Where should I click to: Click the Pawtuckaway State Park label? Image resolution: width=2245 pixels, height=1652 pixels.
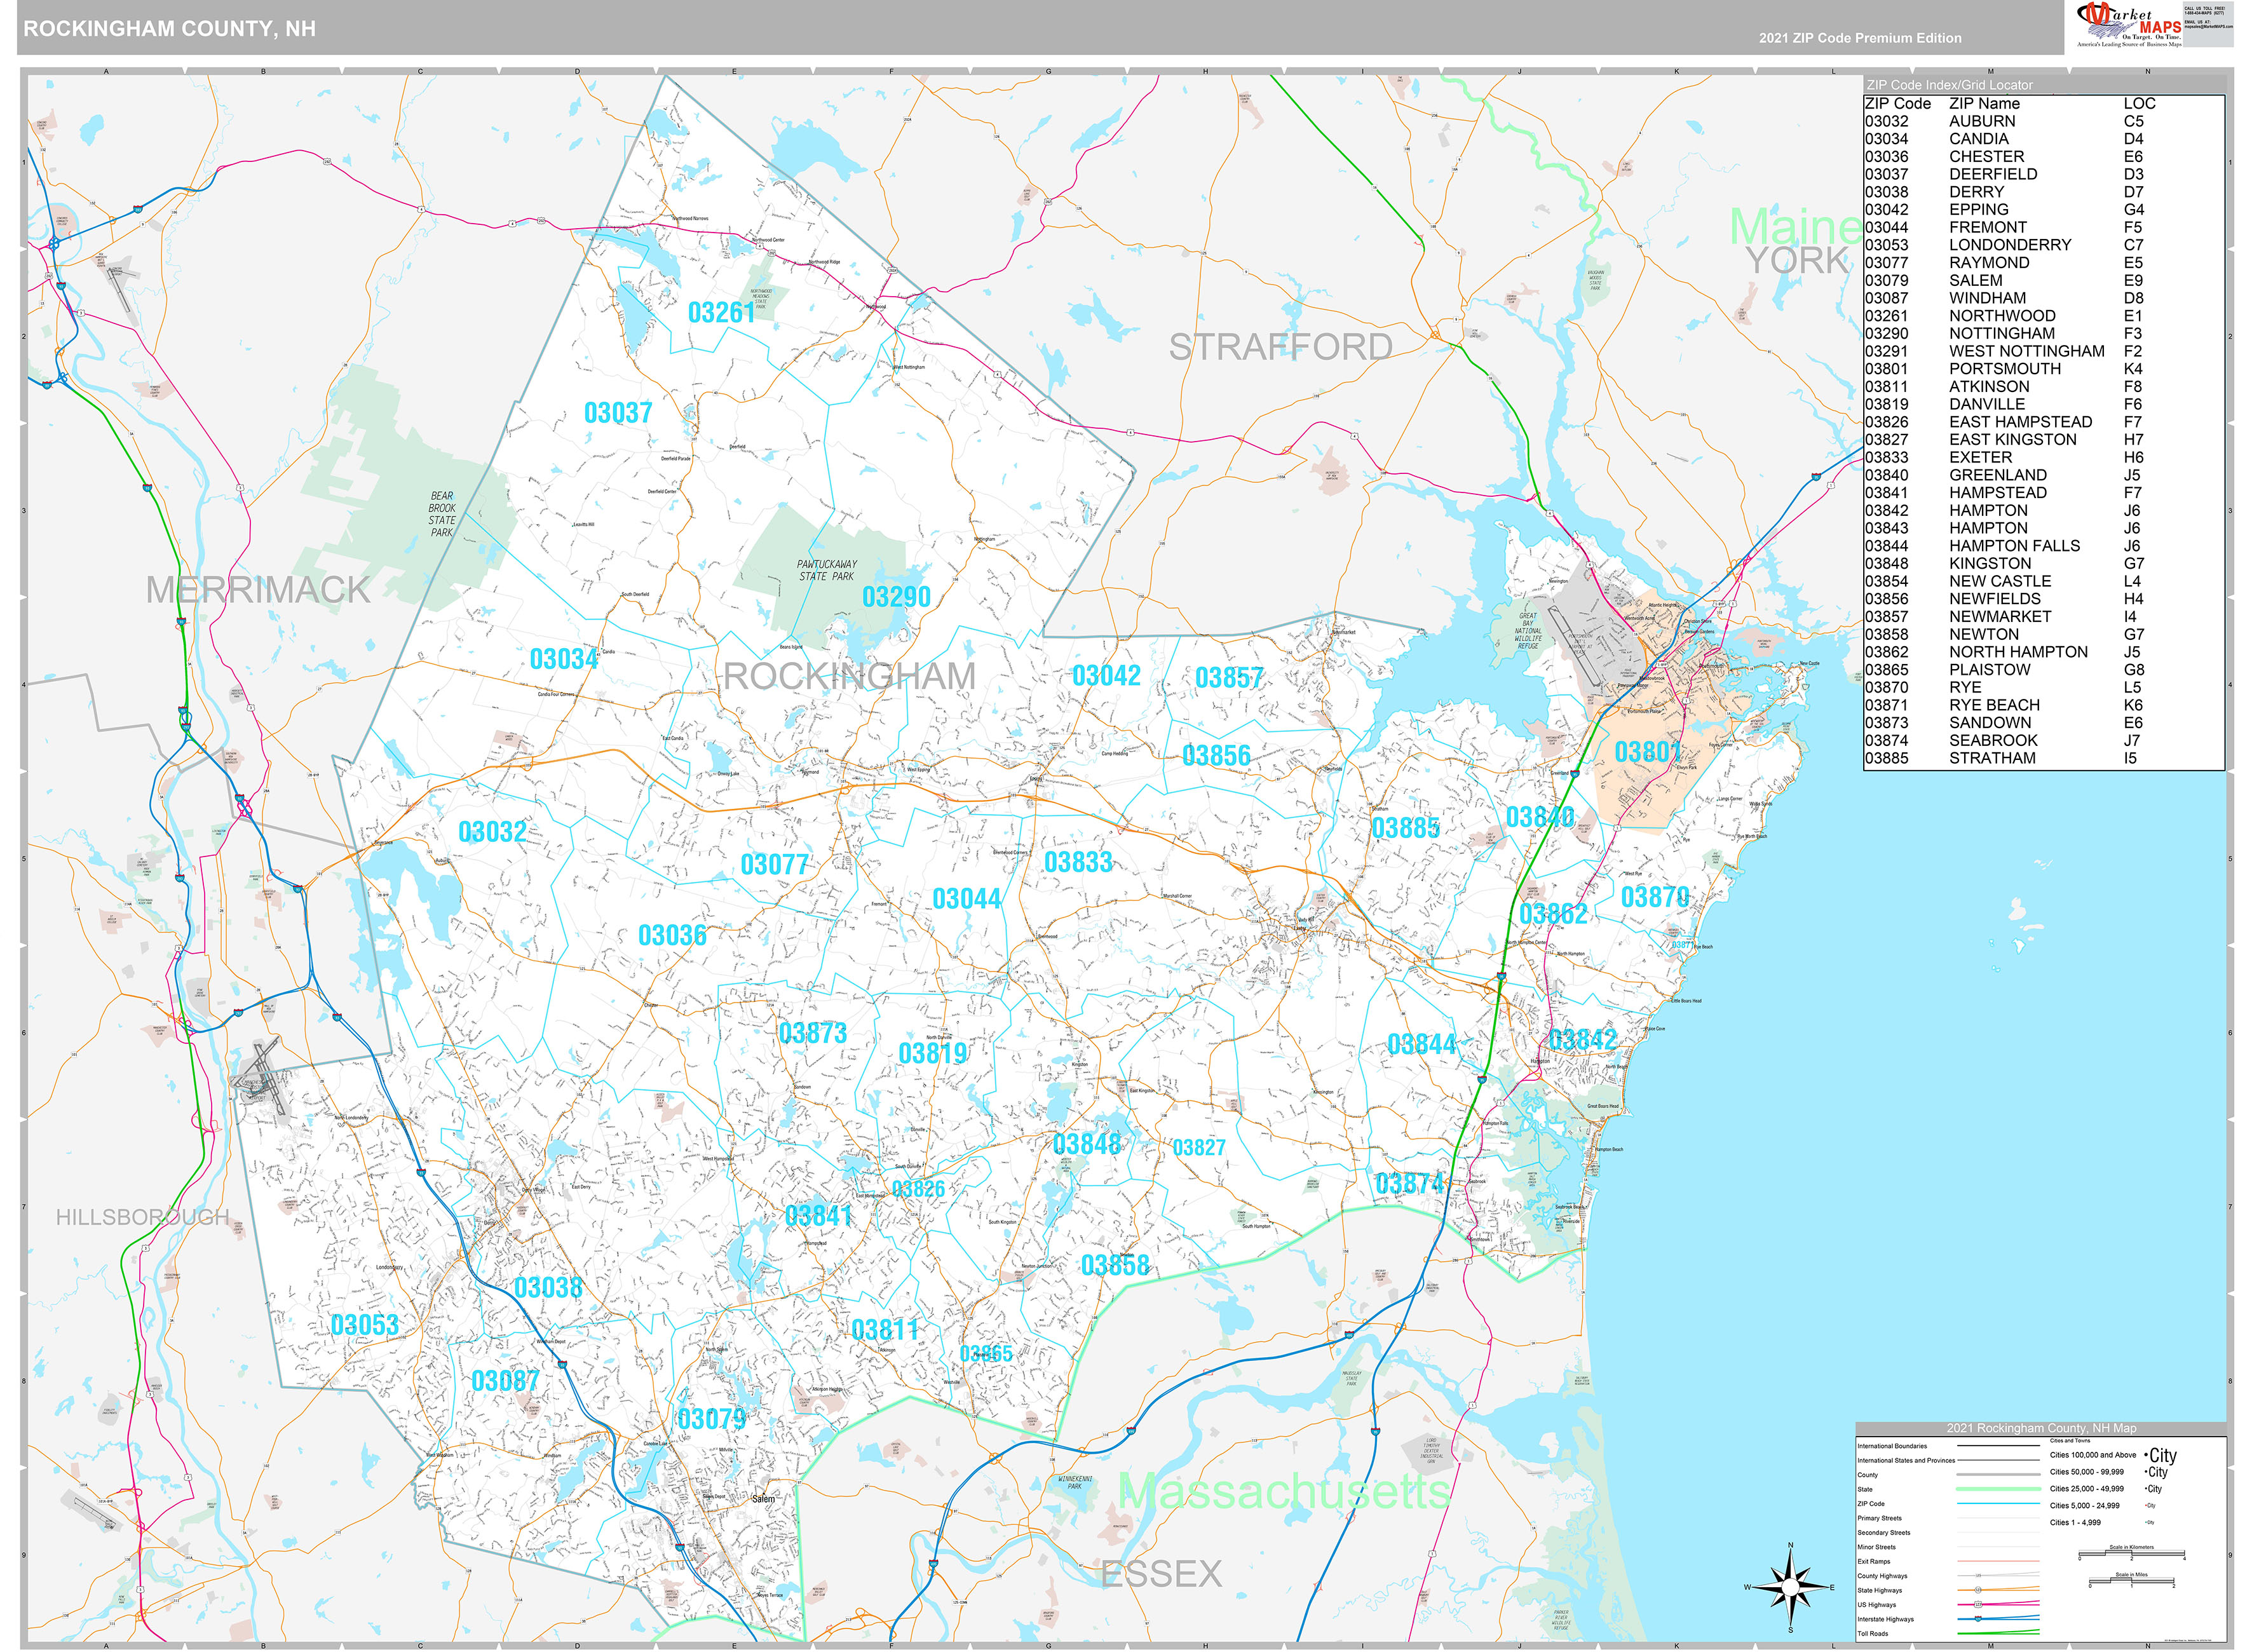coord(826,570)
